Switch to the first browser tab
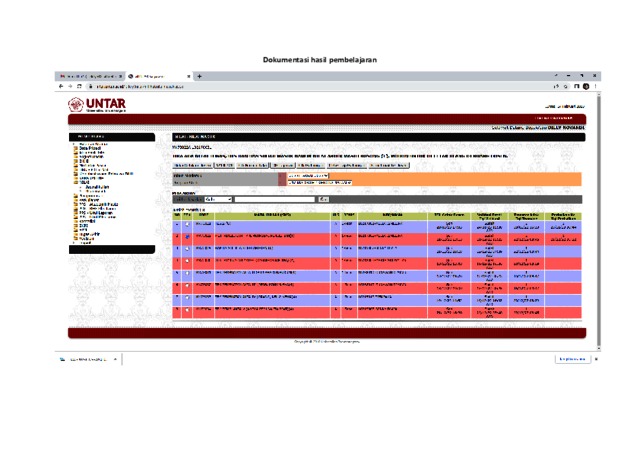Screen dimensions: 640x452 [x=88, y=76]
